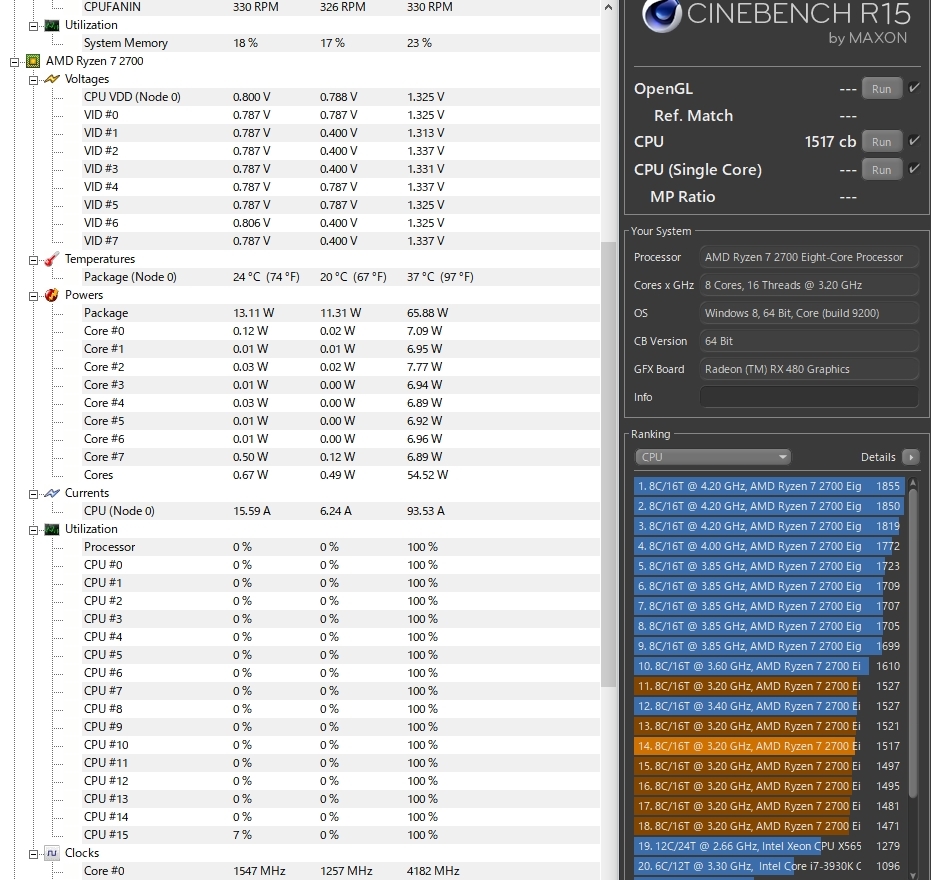The image size is (931, 880).
Task: Select the VID #6 voltage row
Action: click(x=341, y=223)
